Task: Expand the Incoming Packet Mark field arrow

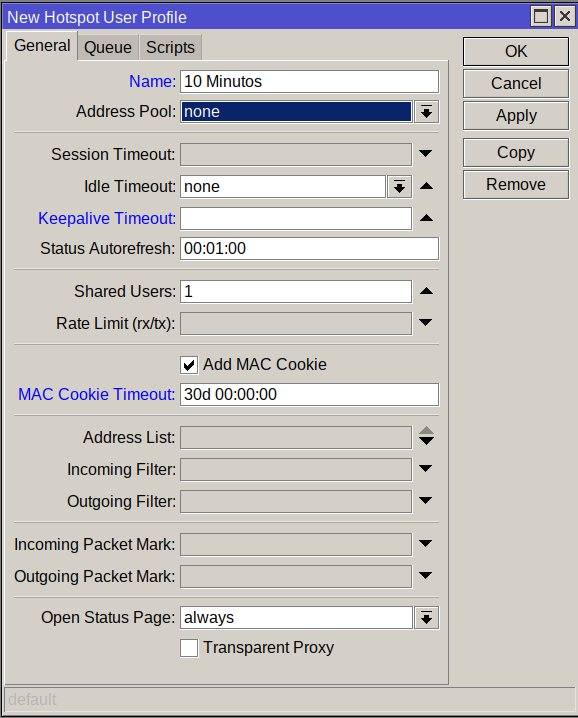Action: coord(425,544)
